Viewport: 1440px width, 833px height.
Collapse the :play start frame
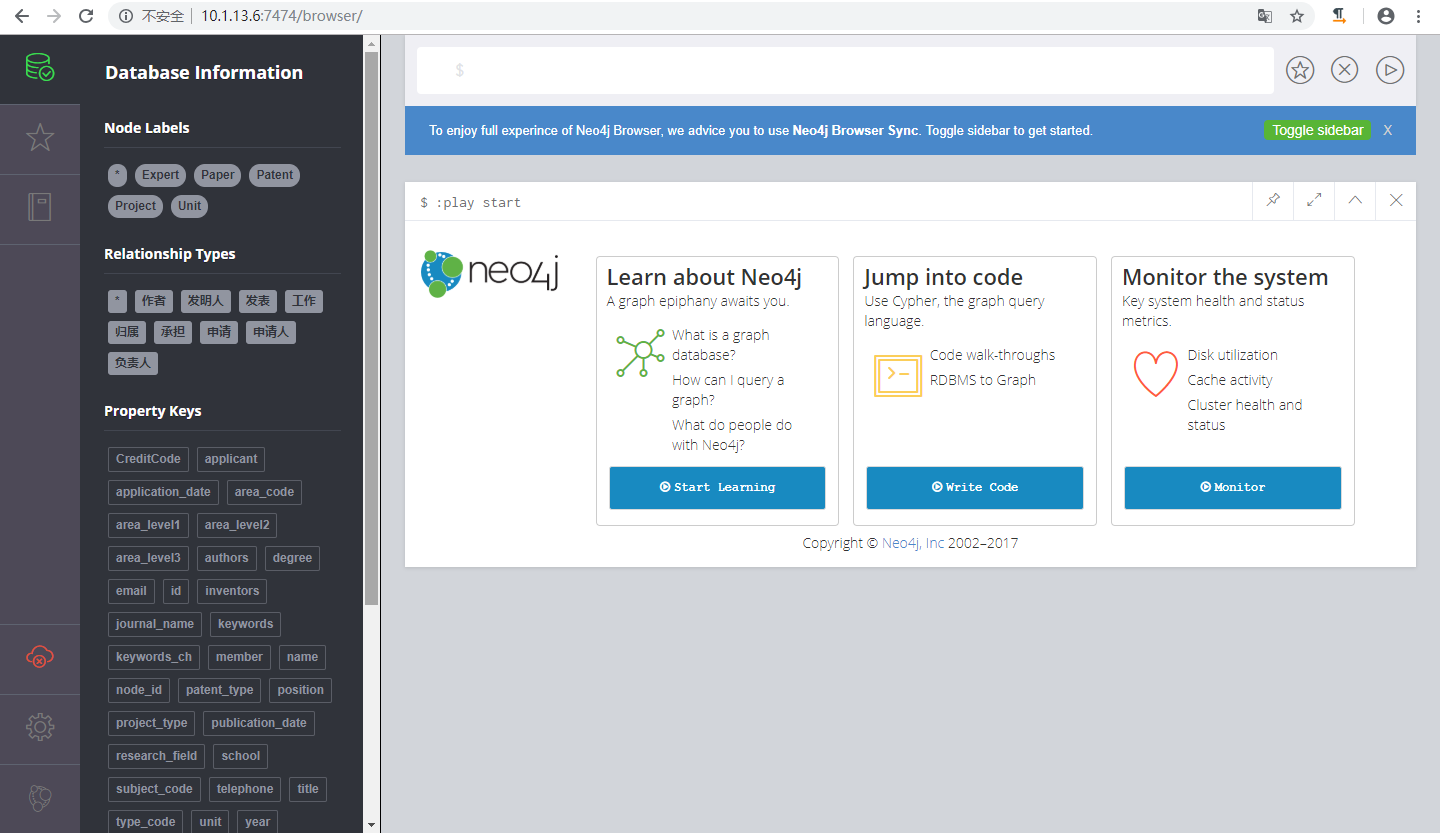tap(1355, 201)
